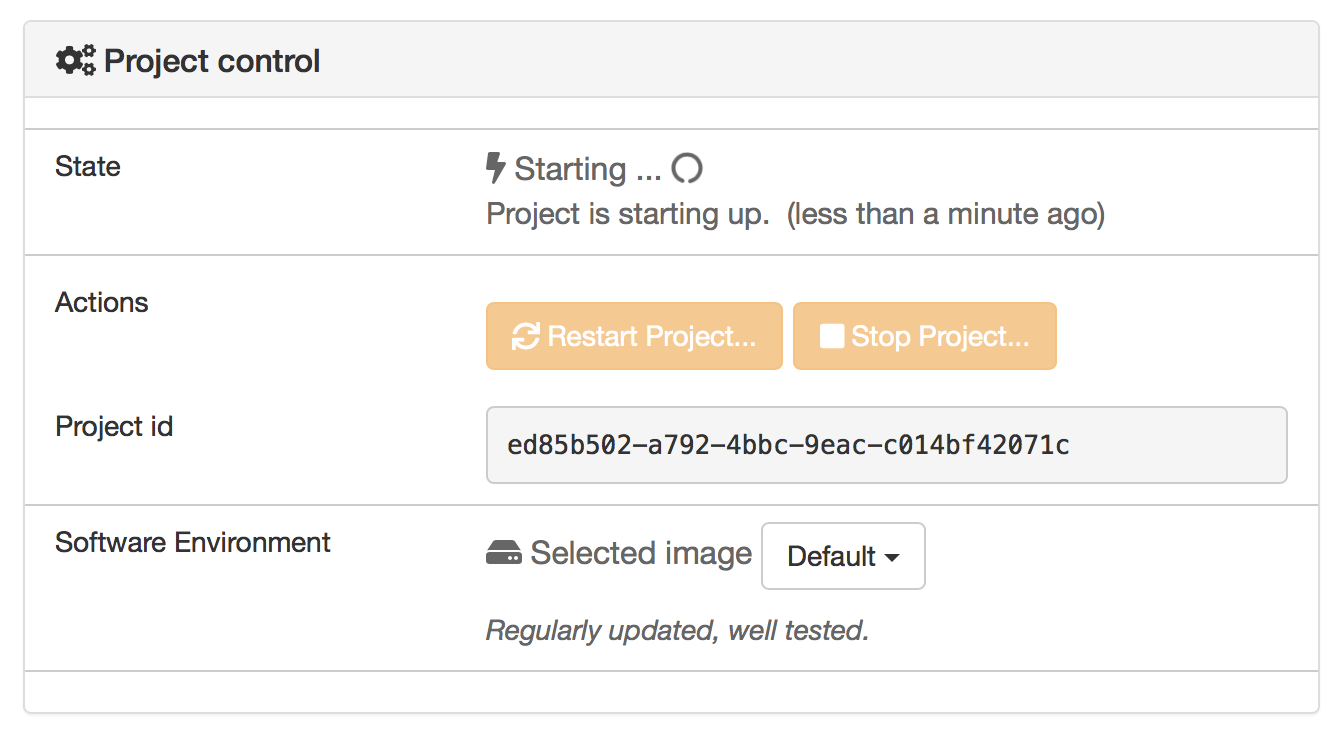The image size is (1344, 736).
Task: Click the lightning bolt state icon
Action: point(495,168)
